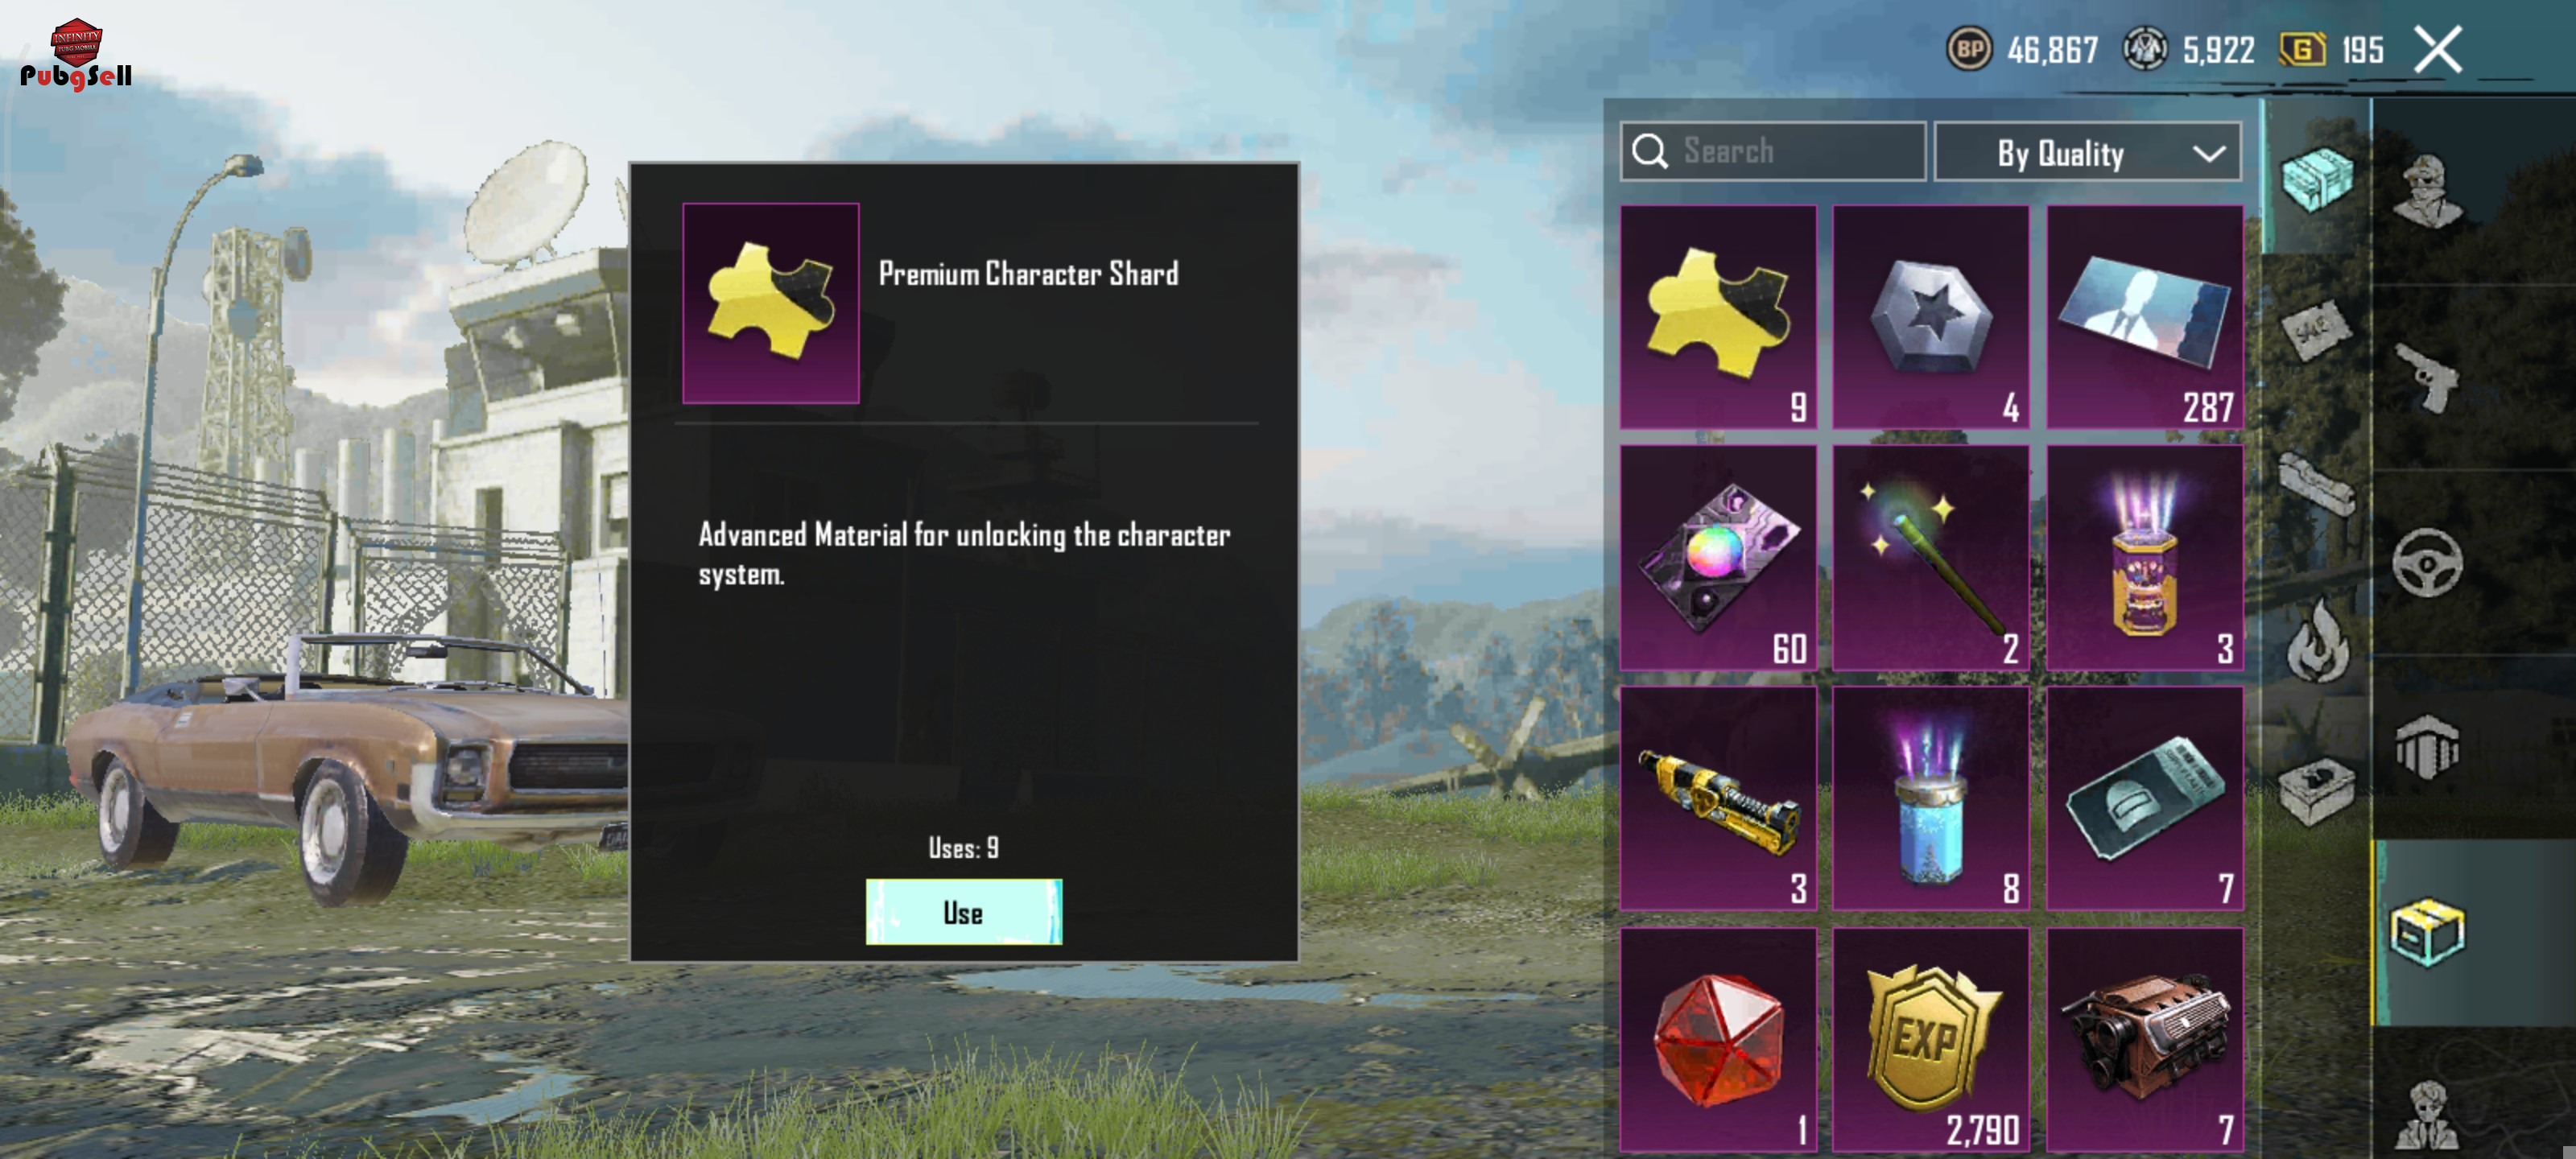Tap the gold G currency icon
Screen dimensions: 2576x1159
coord(2302,49)
